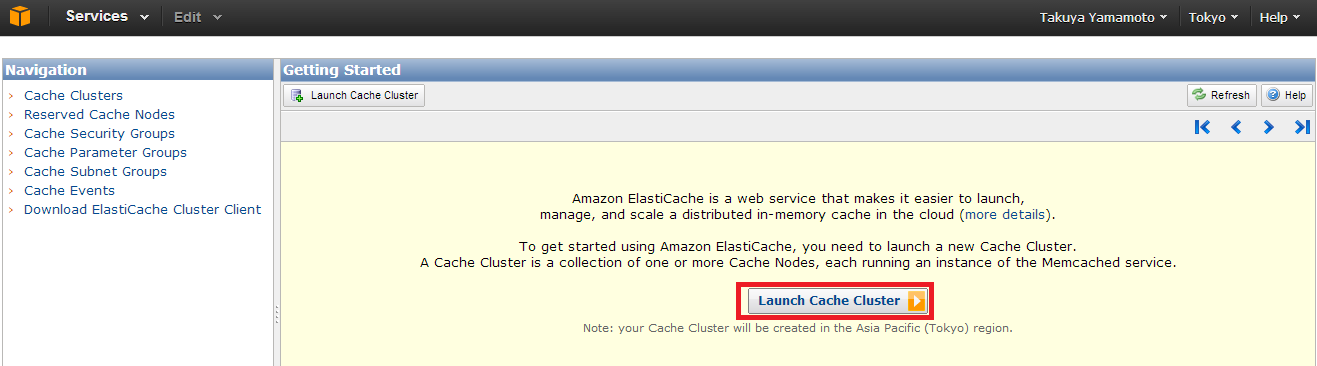Open Cache Parameter Groups link
Image resolution: width=1317 pixels, height=366 pixels.
[105, 153]
